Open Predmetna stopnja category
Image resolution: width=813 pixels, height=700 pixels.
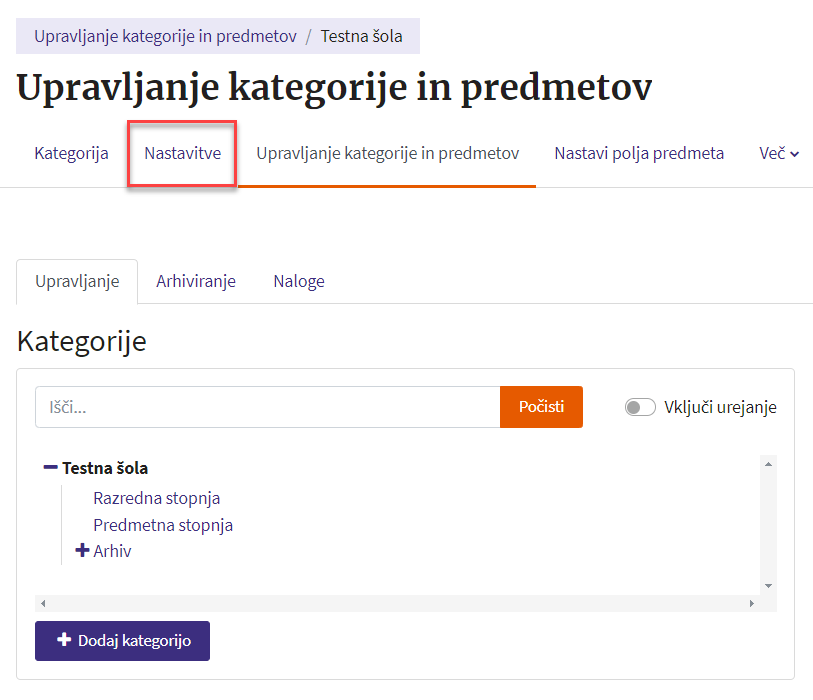(x=163, y=525)
